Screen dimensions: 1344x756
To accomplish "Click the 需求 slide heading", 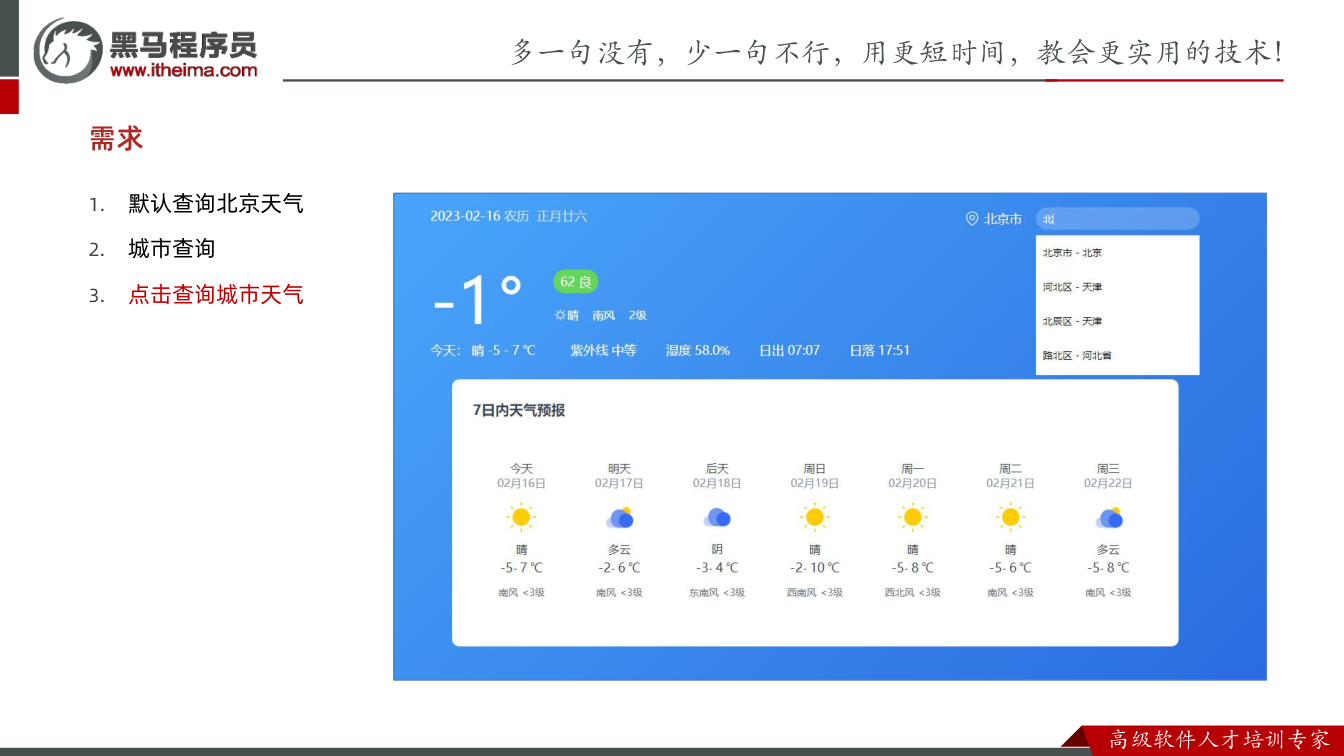I will 116,138.
